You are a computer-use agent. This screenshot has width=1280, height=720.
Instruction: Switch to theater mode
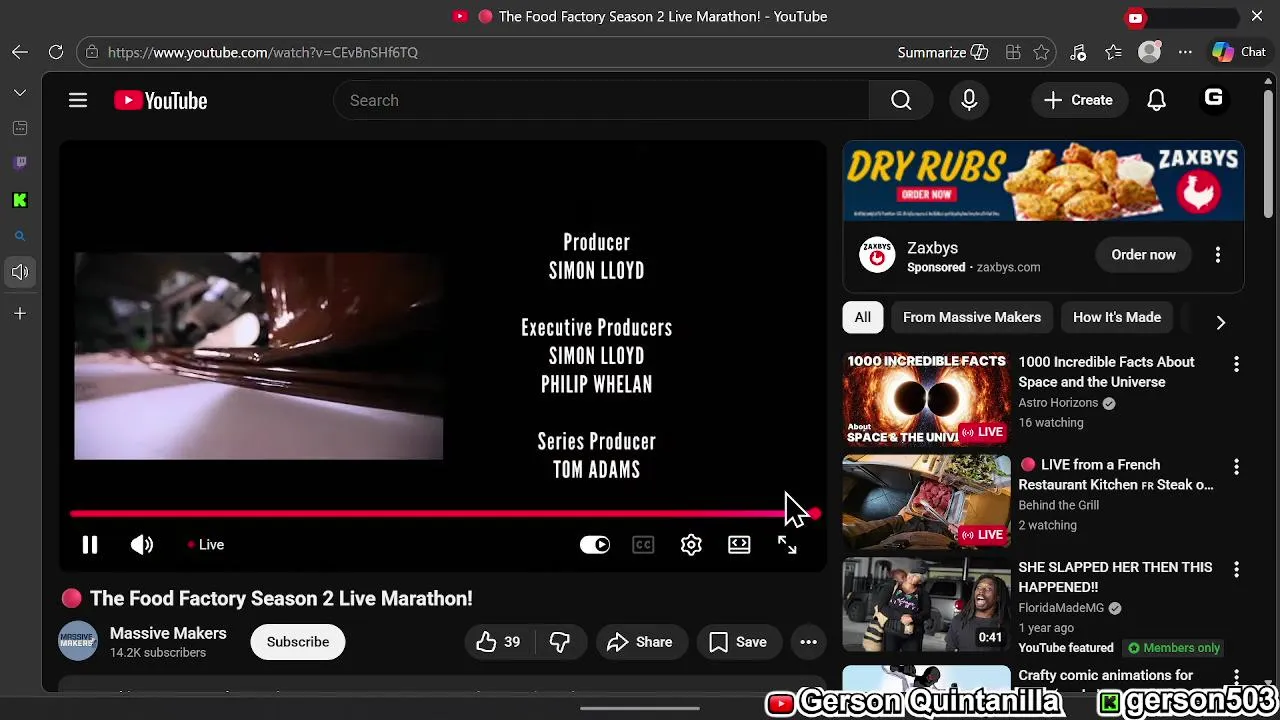739,545
